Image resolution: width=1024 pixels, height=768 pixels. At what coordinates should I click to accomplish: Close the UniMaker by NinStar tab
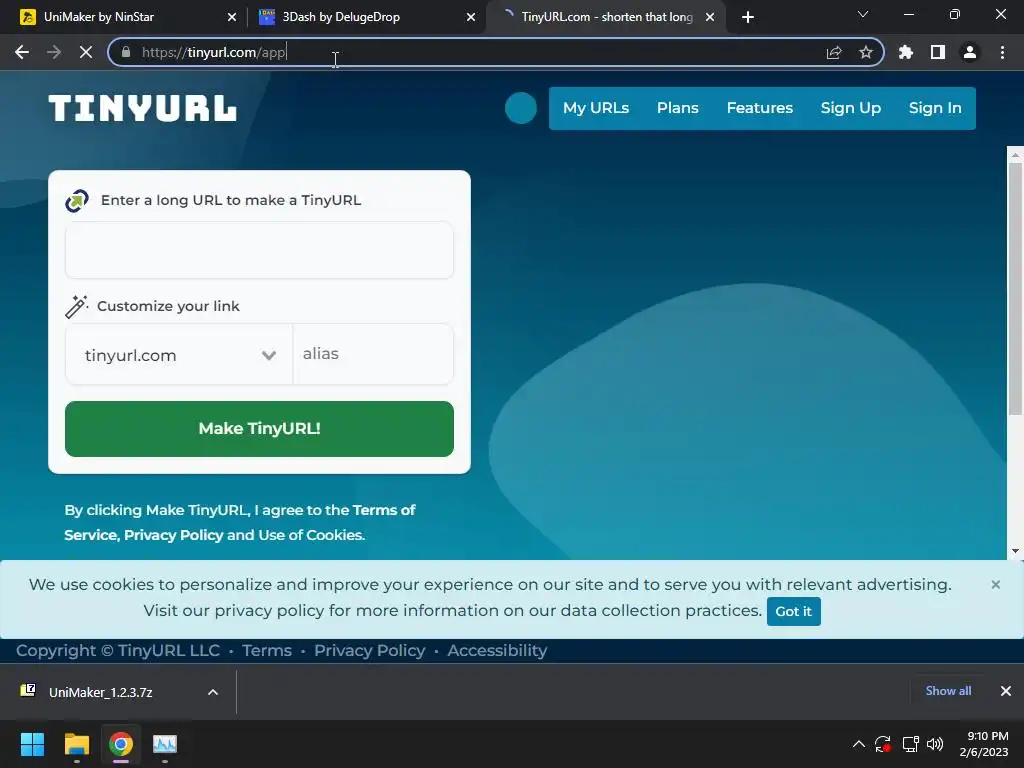pos(231,17)
